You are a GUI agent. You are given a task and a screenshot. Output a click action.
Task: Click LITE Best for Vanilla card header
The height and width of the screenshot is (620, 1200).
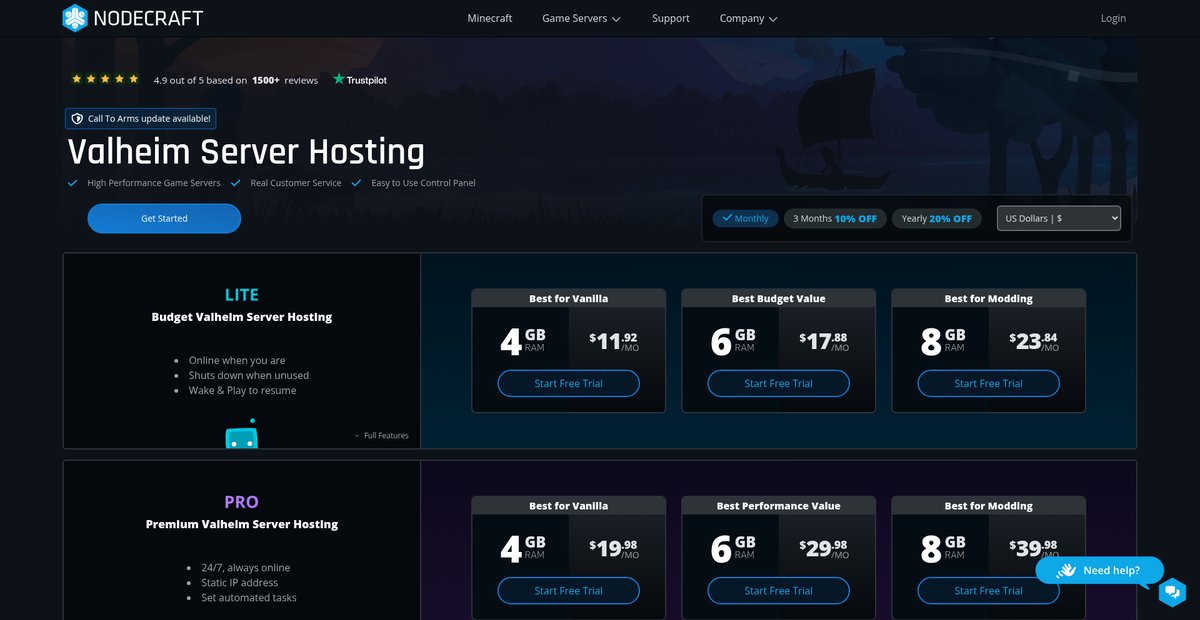tap(569, 298)
